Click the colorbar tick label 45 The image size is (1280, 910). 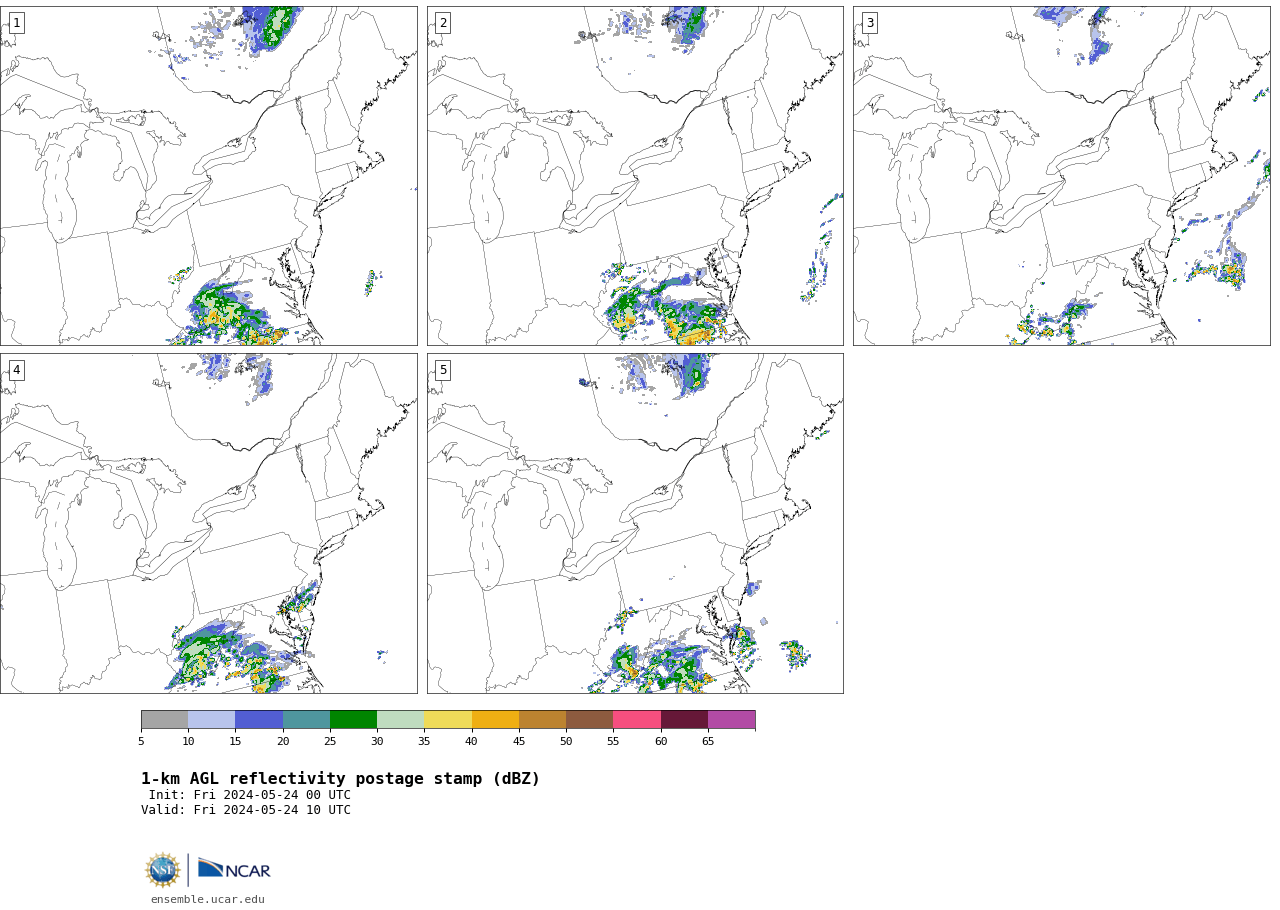(519, 741)
